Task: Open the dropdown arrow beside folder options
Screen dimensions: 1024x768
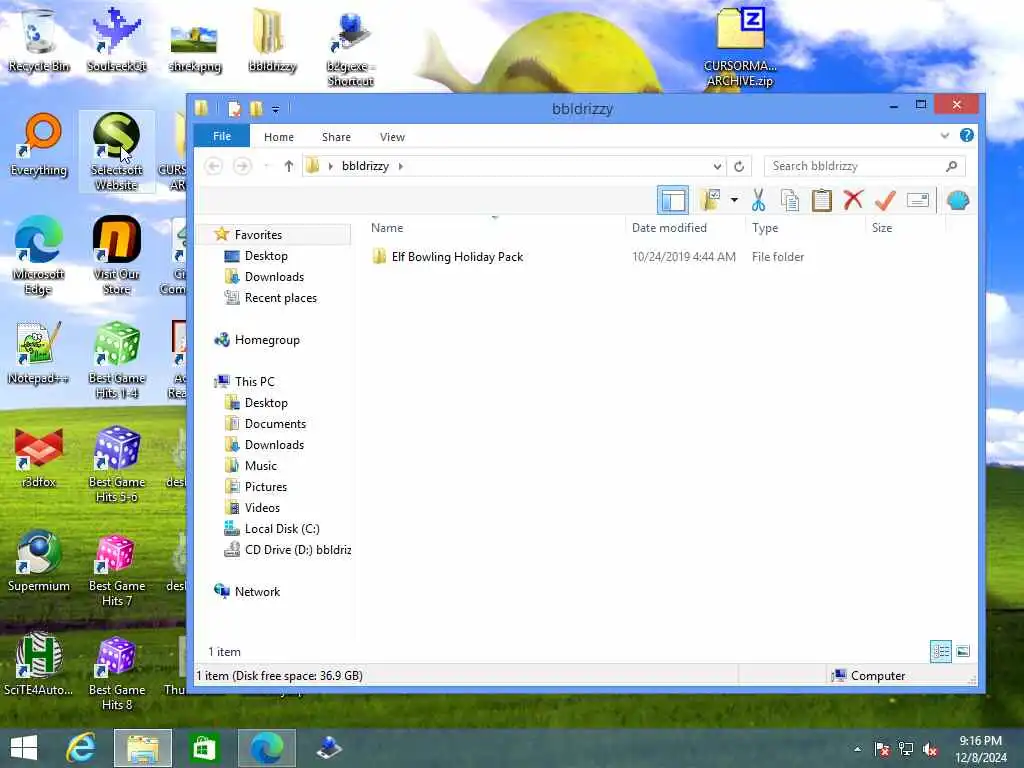Action: (734, 200)
